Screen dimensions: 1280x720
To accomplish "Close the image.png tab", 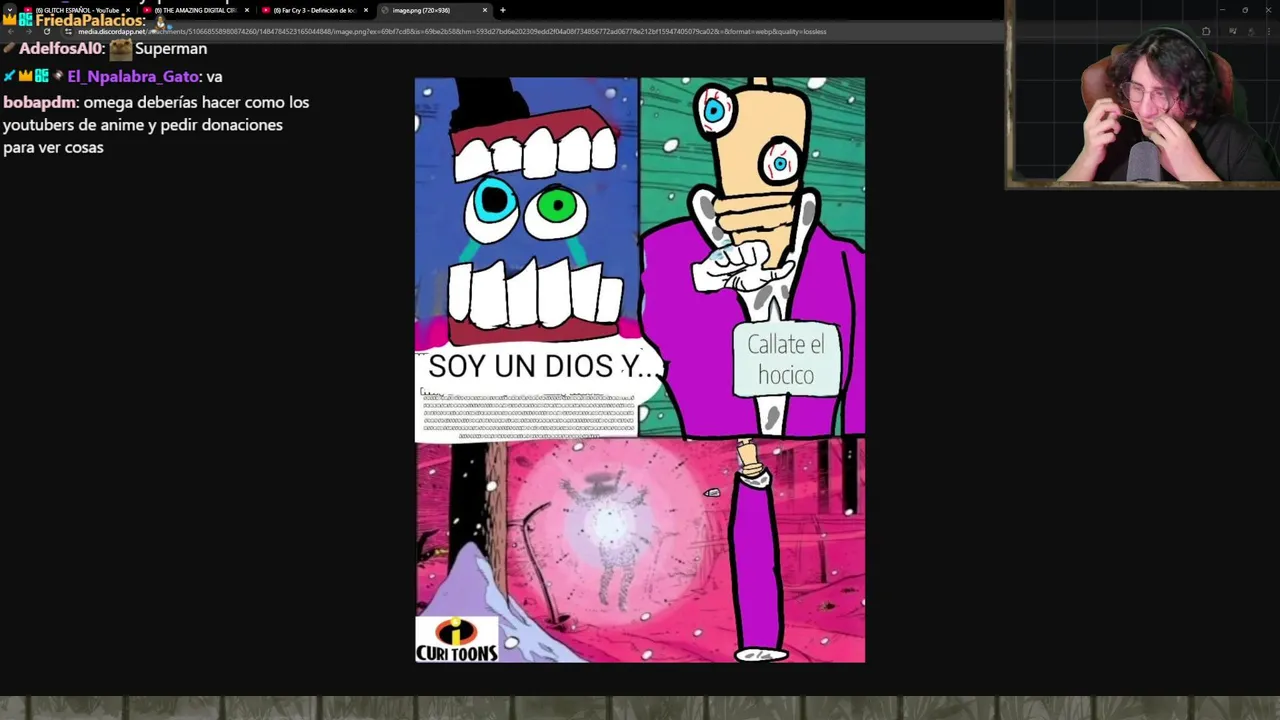I will pos(485,10).
